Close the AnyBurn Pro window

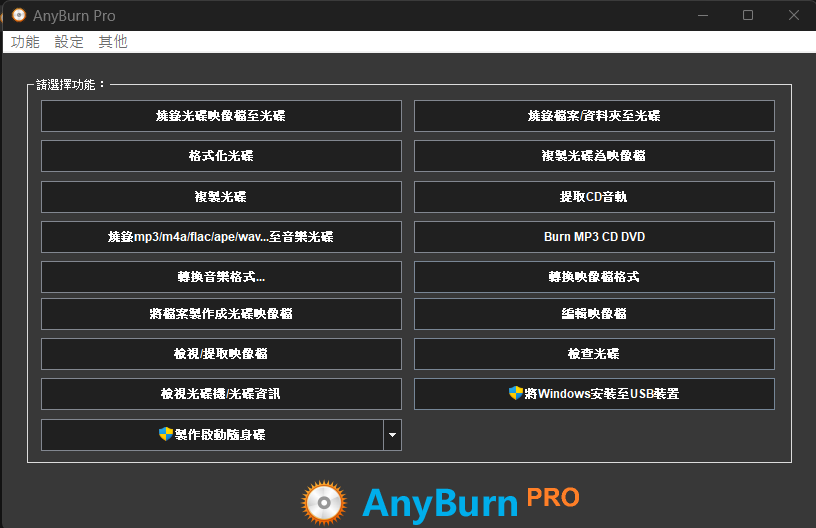[x=794, y=16]
